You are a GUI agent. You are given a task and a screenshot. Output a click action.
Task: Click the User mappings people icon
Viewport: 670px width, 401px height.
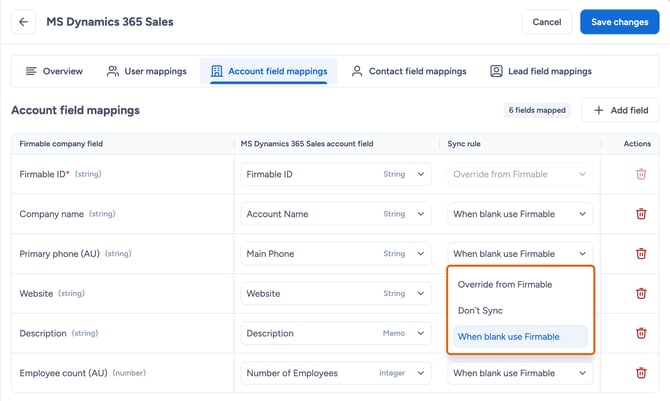tap(112, 71)
